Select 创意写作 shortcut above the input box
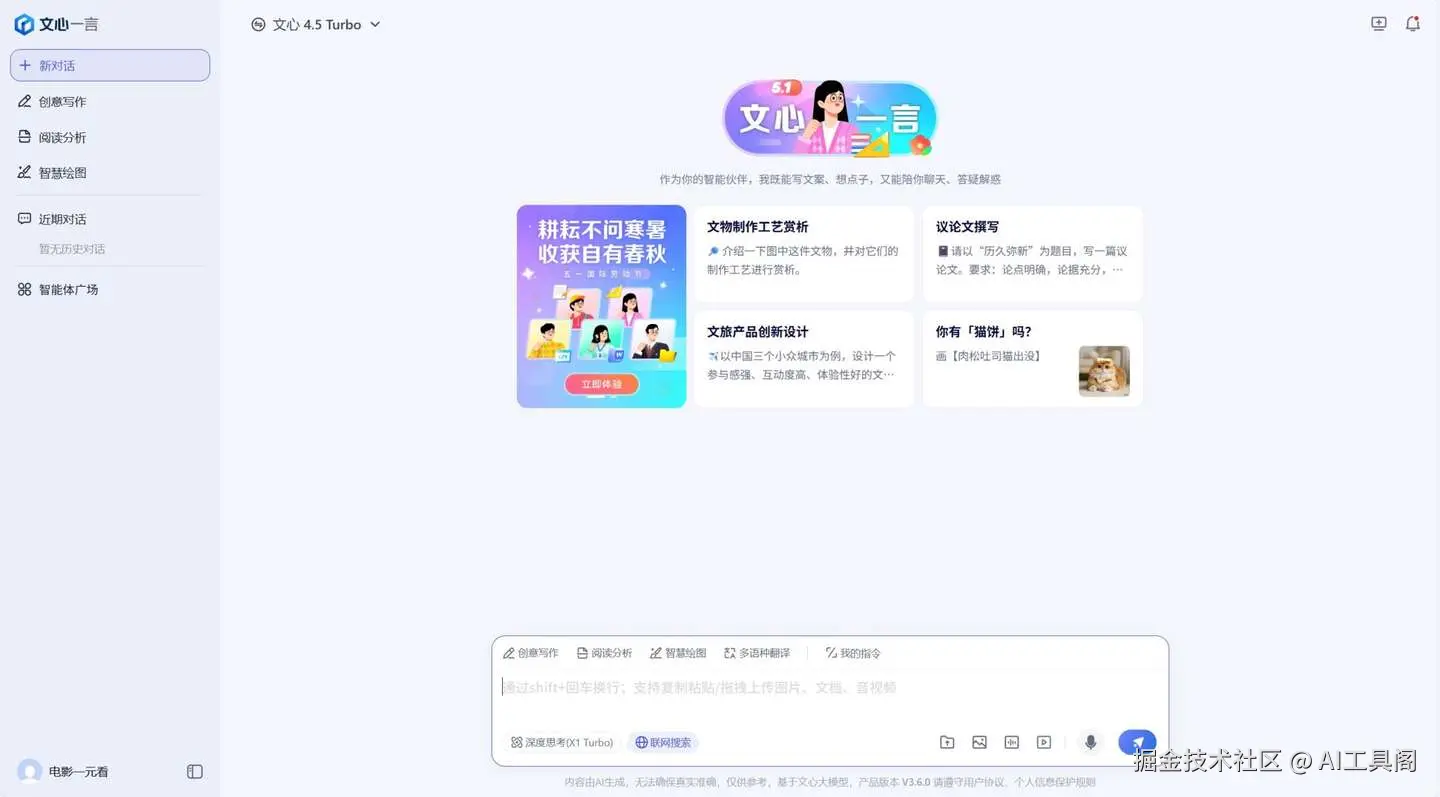 coord(531,653)
